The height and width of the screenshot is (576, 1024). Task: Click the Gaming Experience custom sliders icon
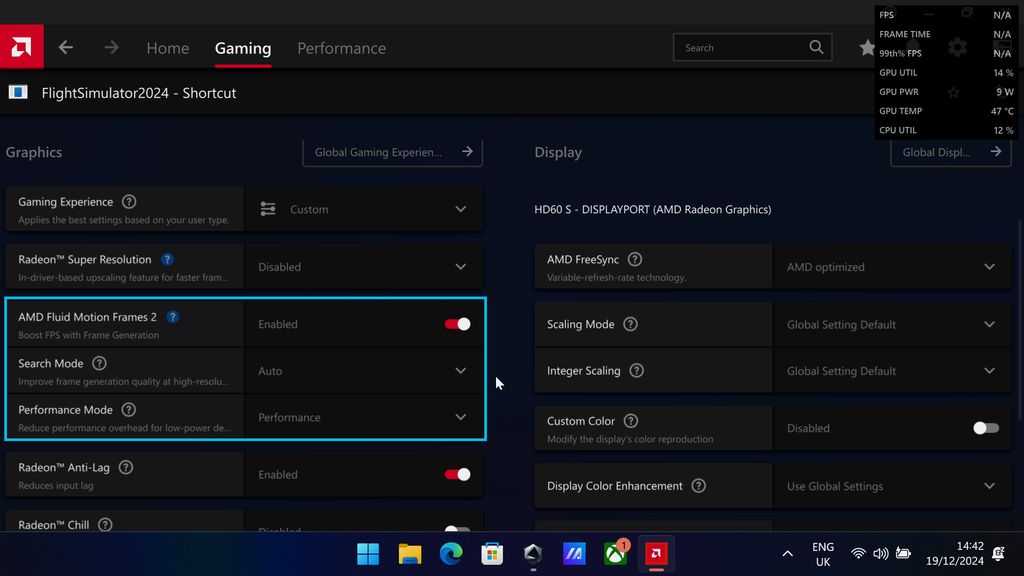267,209
